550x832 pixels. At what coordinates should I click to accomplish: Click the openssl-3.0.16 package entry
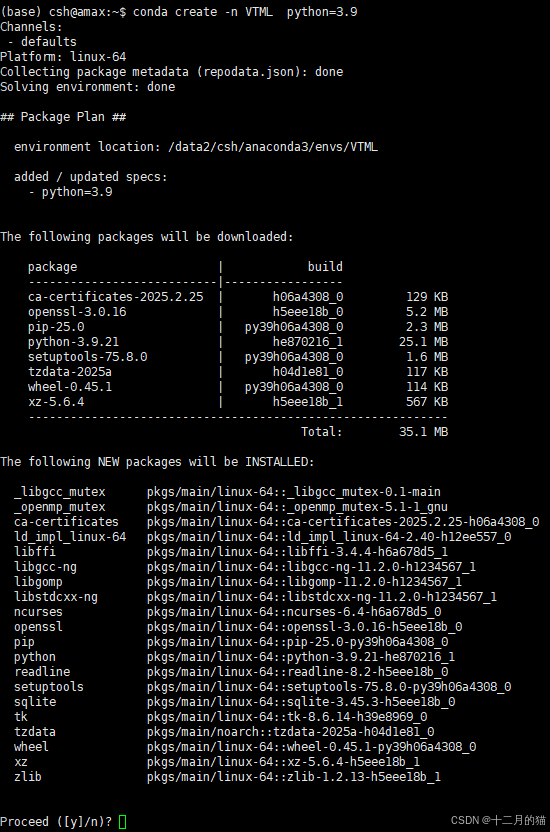pos(77,312)
